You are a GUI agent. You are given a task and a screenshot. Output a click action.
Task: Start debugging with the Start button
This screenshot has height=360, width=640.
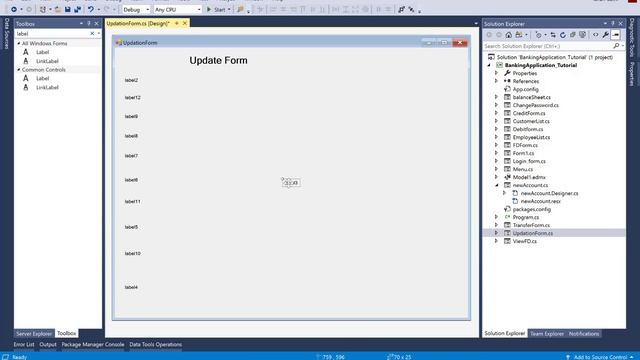[216, 9]
